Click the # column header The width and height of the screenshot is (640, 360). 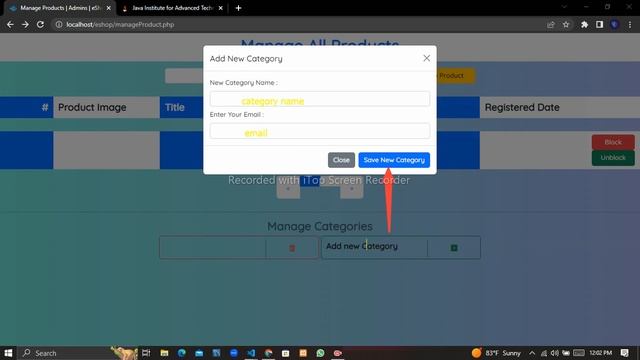[27, 107]
